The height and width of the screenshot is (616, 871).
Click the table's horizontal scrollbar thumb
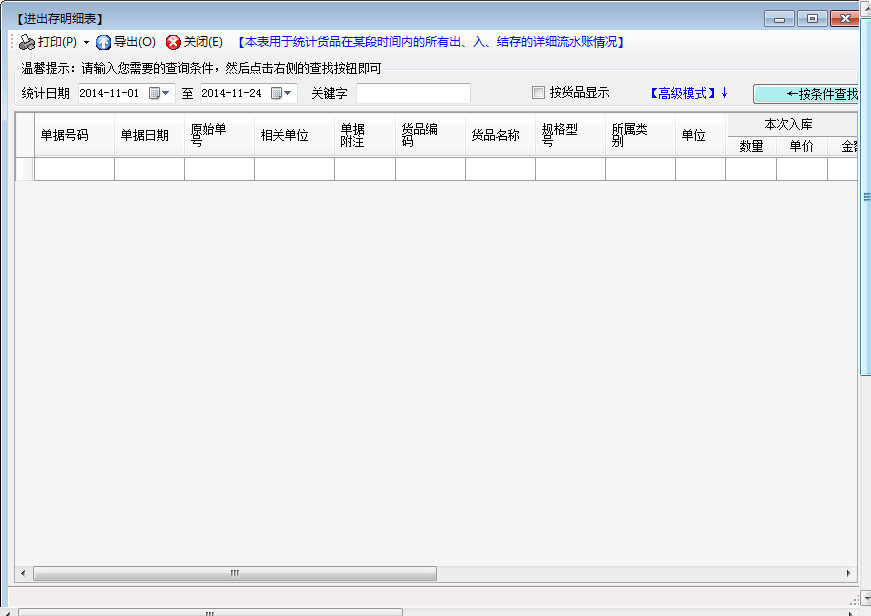click(x=235, y=573)
